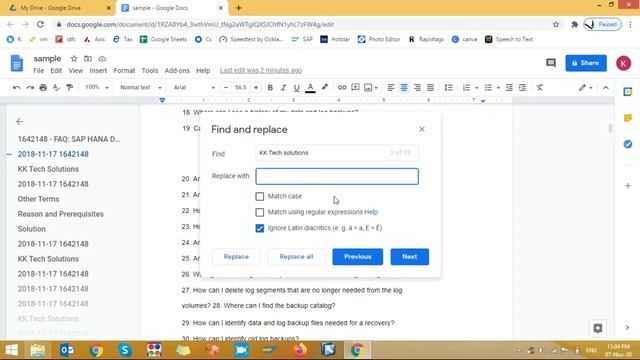The height and width of the screenshot is (360, 640).
Task: Open comment history icon near Share
Action: [x=551, y=63]
